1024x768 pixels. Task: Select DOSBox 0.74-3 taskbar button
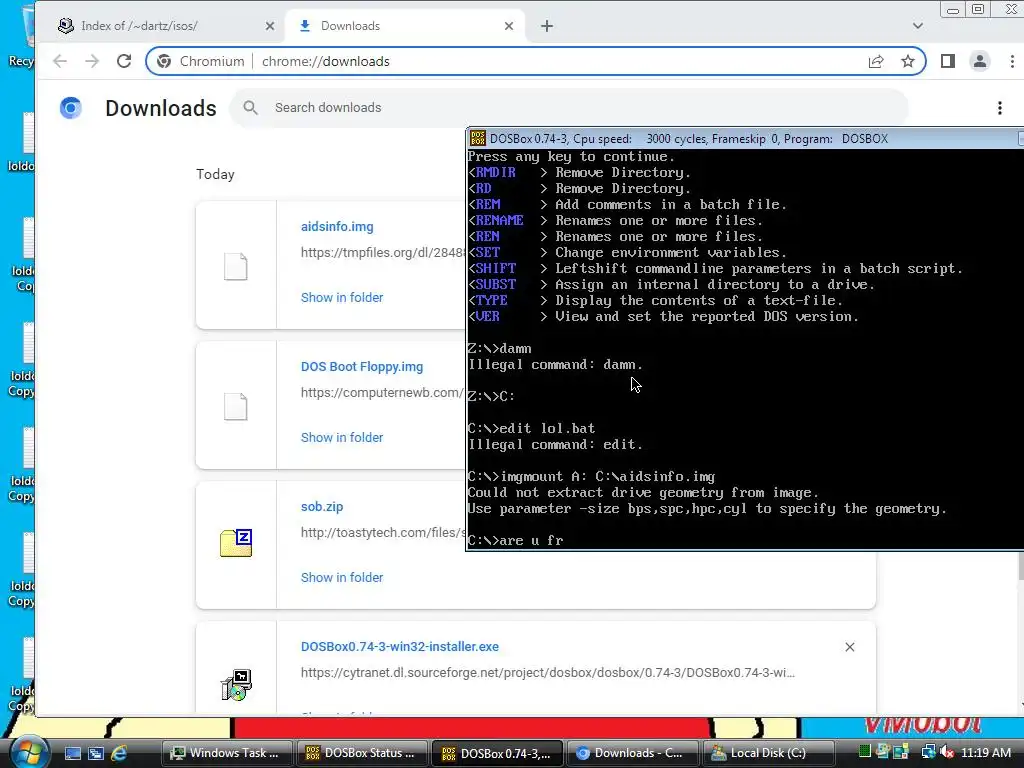498,753
